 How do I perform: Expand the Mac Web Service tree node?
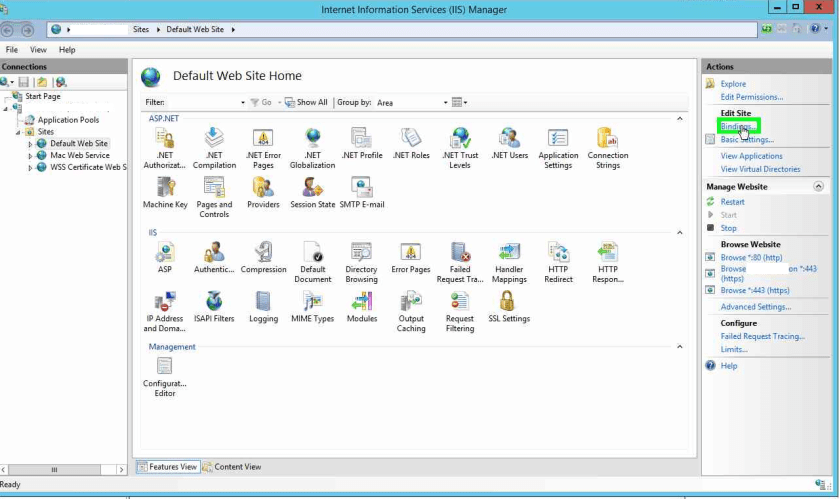(31, 156)
